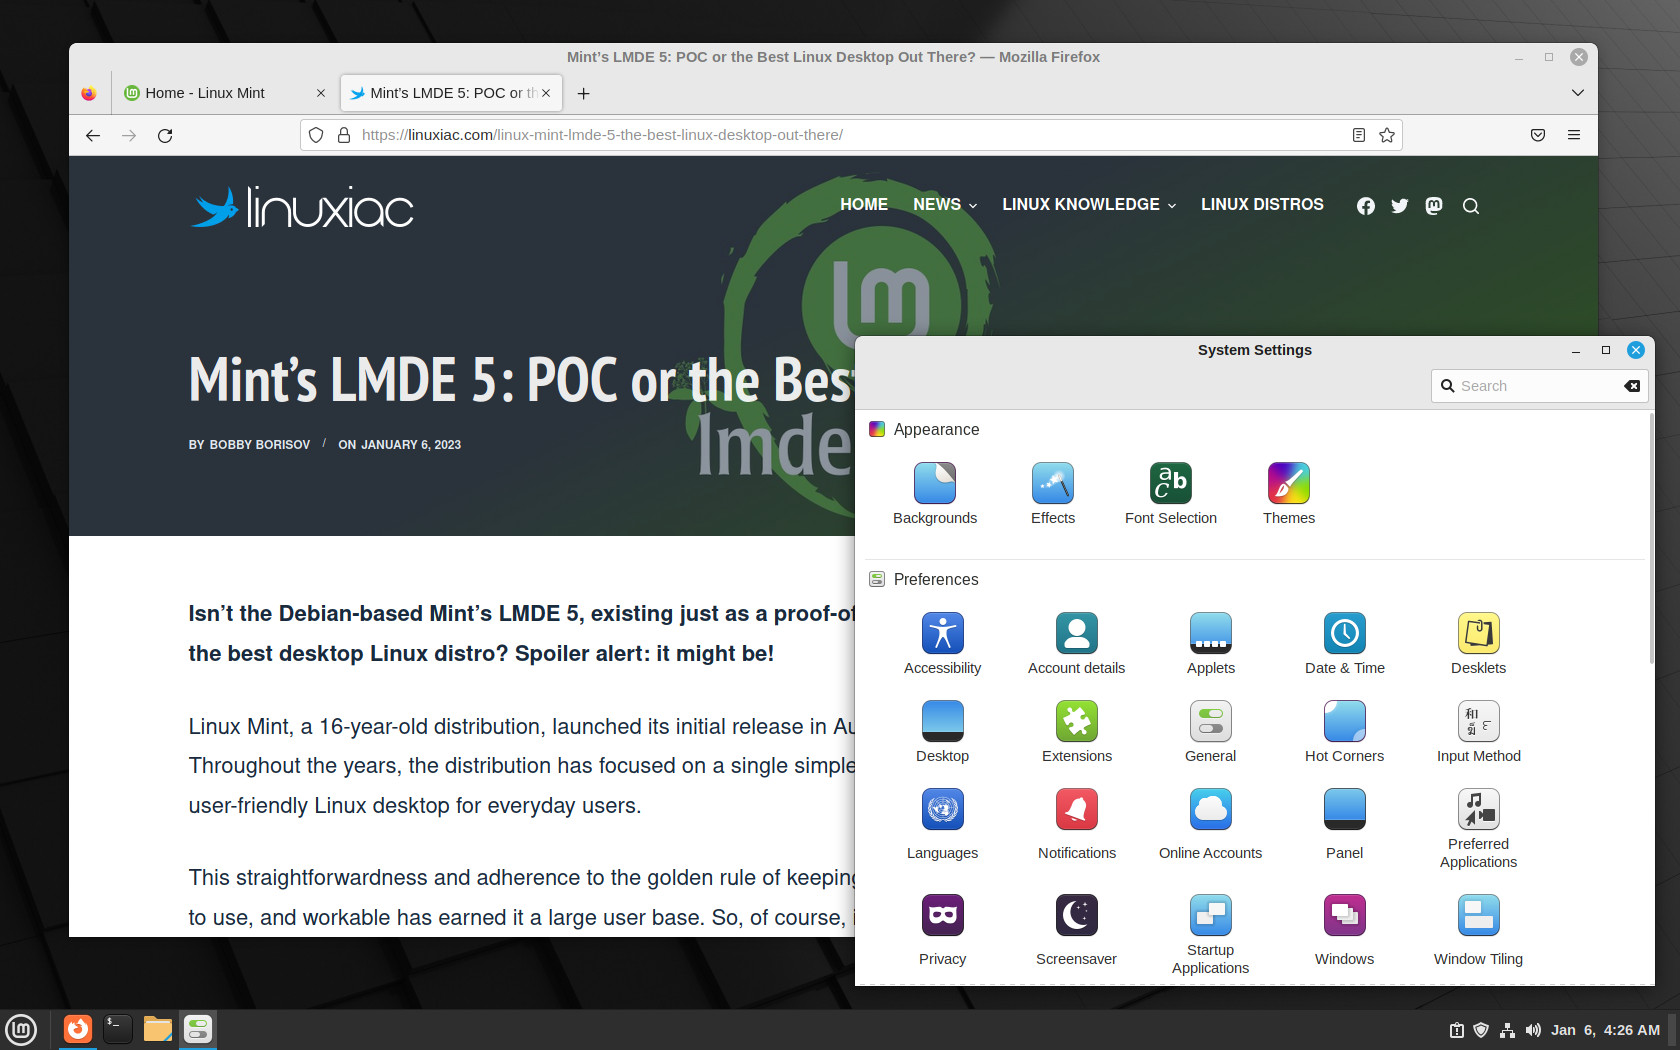Close the Home - Linux Mint tab
Image resolution: width=1680 pixels, height=1050 pixels.
[x=321, y=93]
